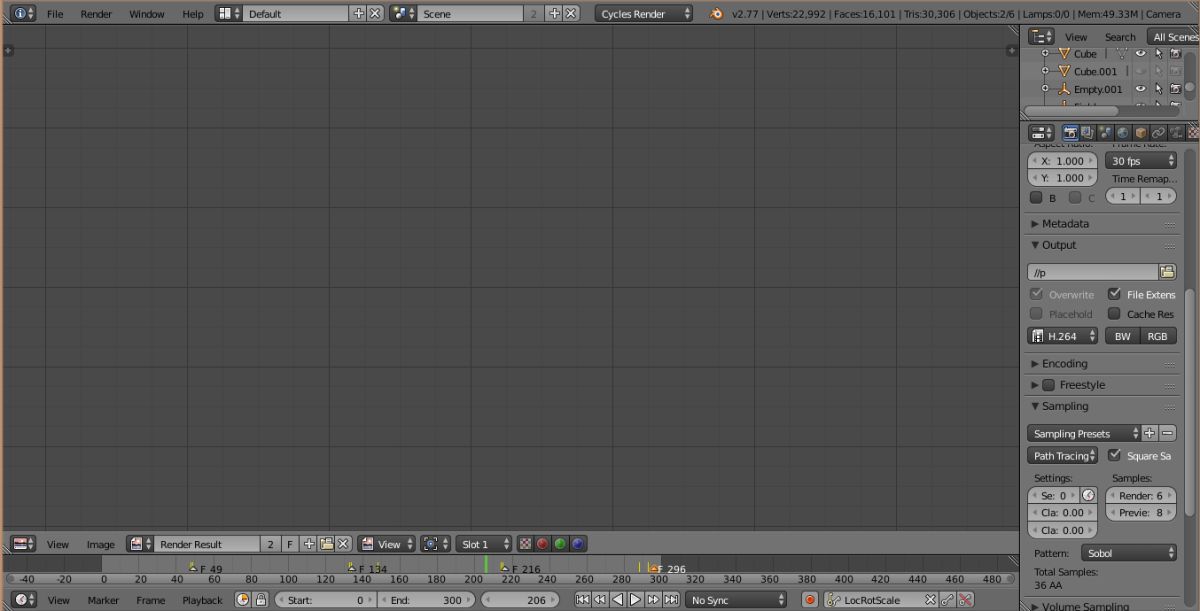1200x611 pixels.
Task: Open the Path Tracing integrator dropdown
Action: point(1063,455)
